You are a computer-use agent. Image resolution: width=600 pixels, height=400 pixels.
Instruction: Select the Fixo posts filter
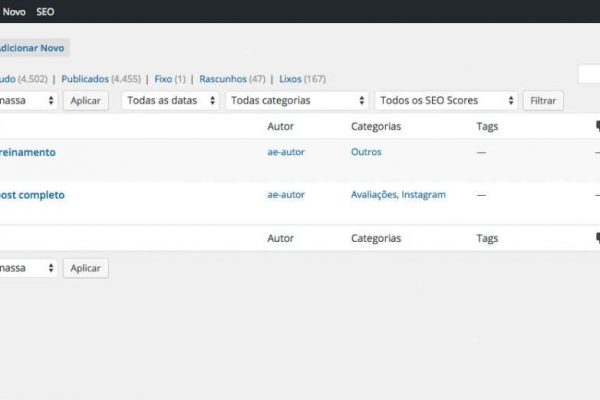tap(163, 79)
